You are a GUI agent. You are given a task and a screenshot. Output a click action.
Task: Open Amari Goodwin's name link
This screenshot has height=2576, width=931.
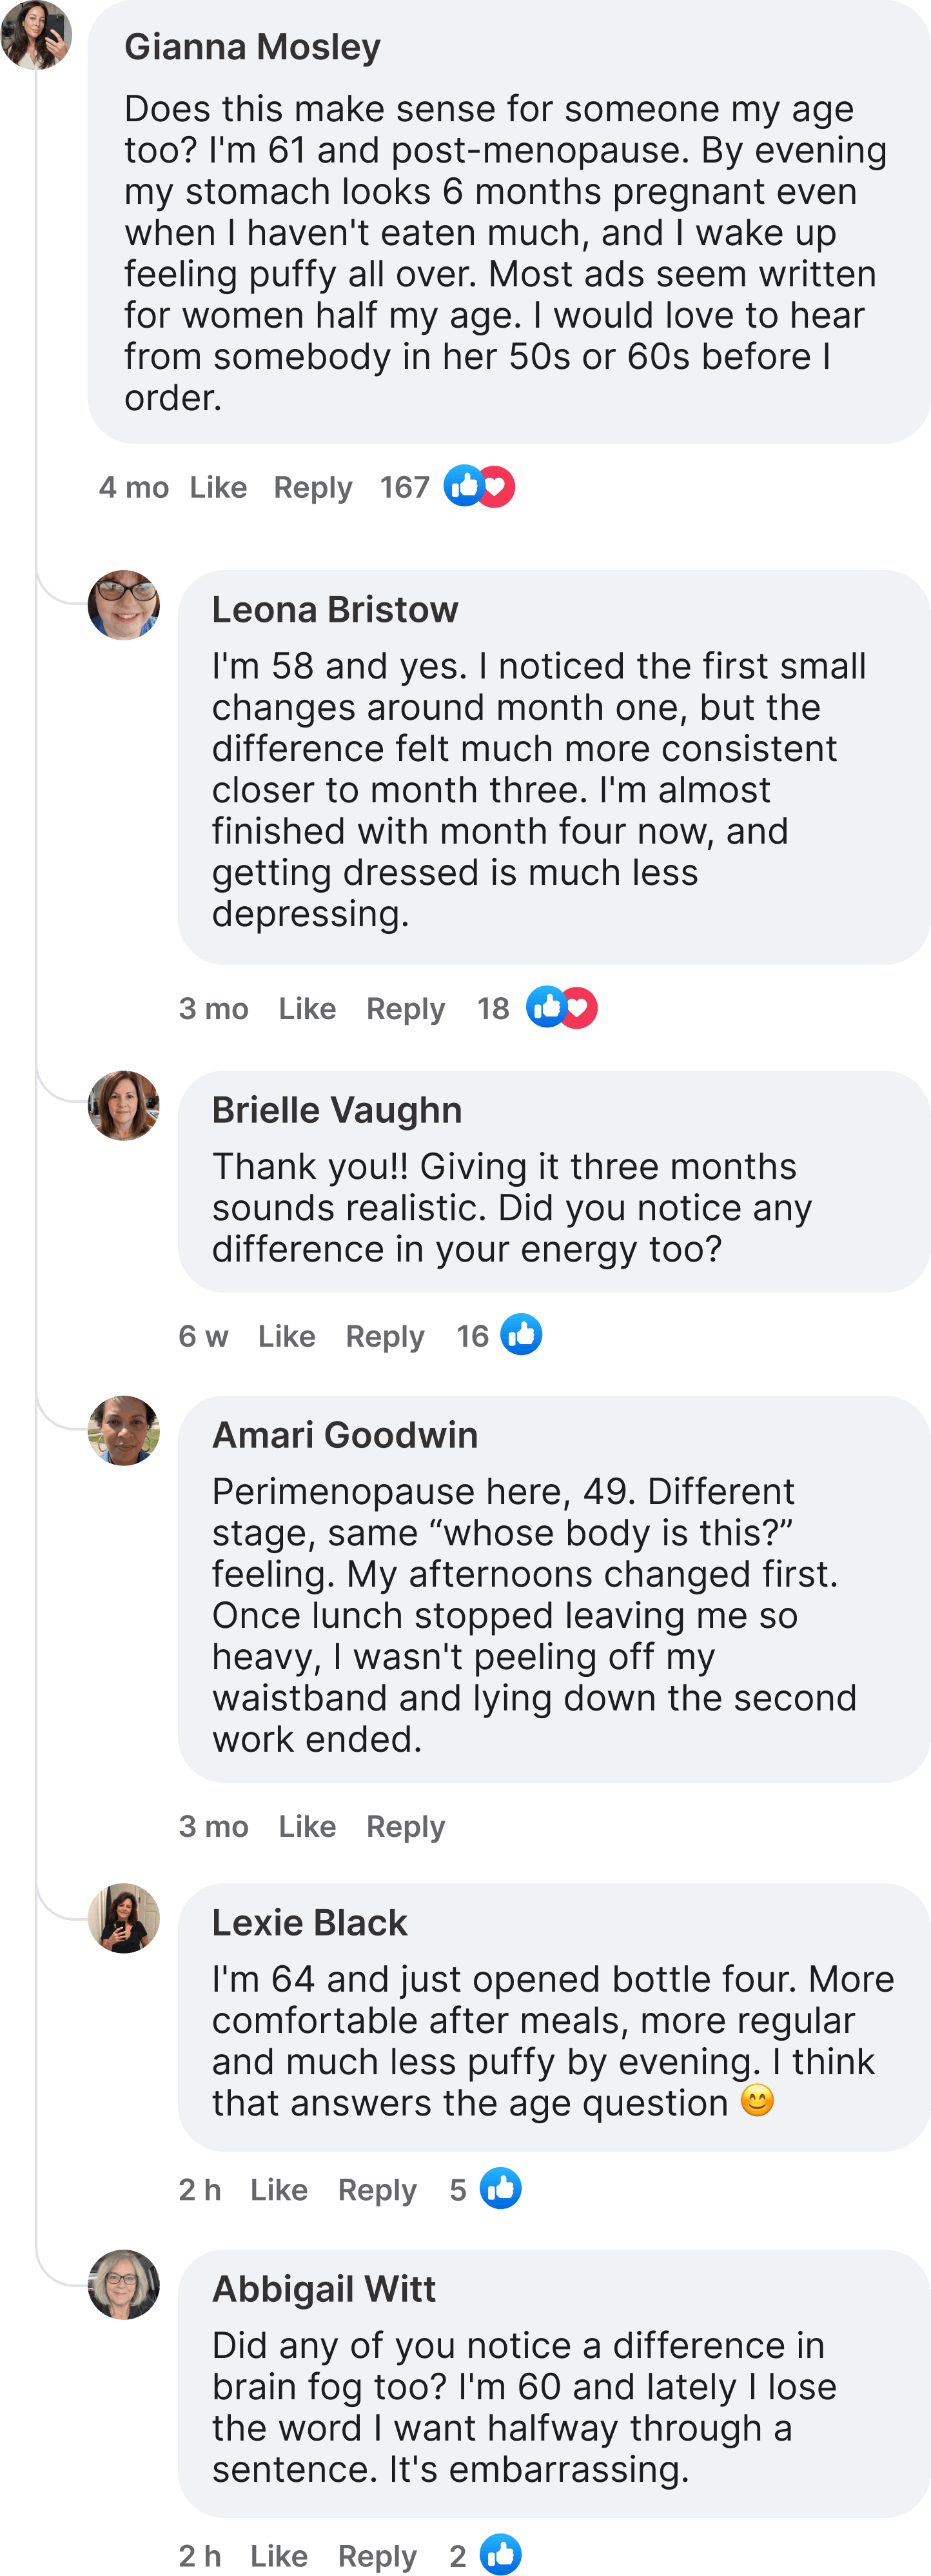point(345,1435)
